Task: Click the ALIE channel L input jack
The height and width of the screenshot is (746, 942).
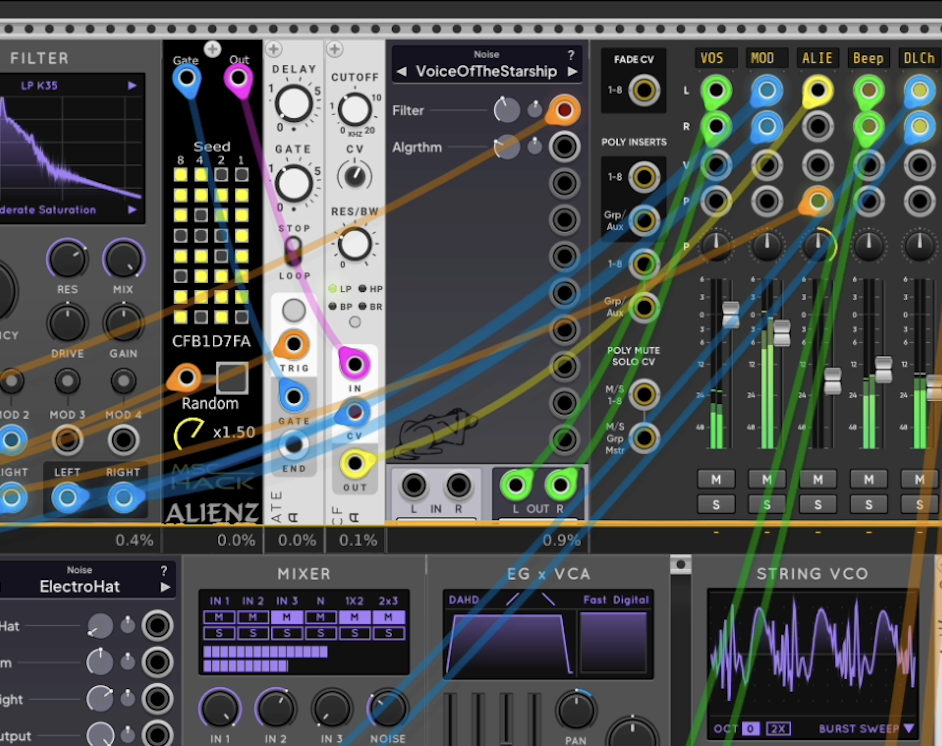Action: pyautogui.click(x=817, y=91)
